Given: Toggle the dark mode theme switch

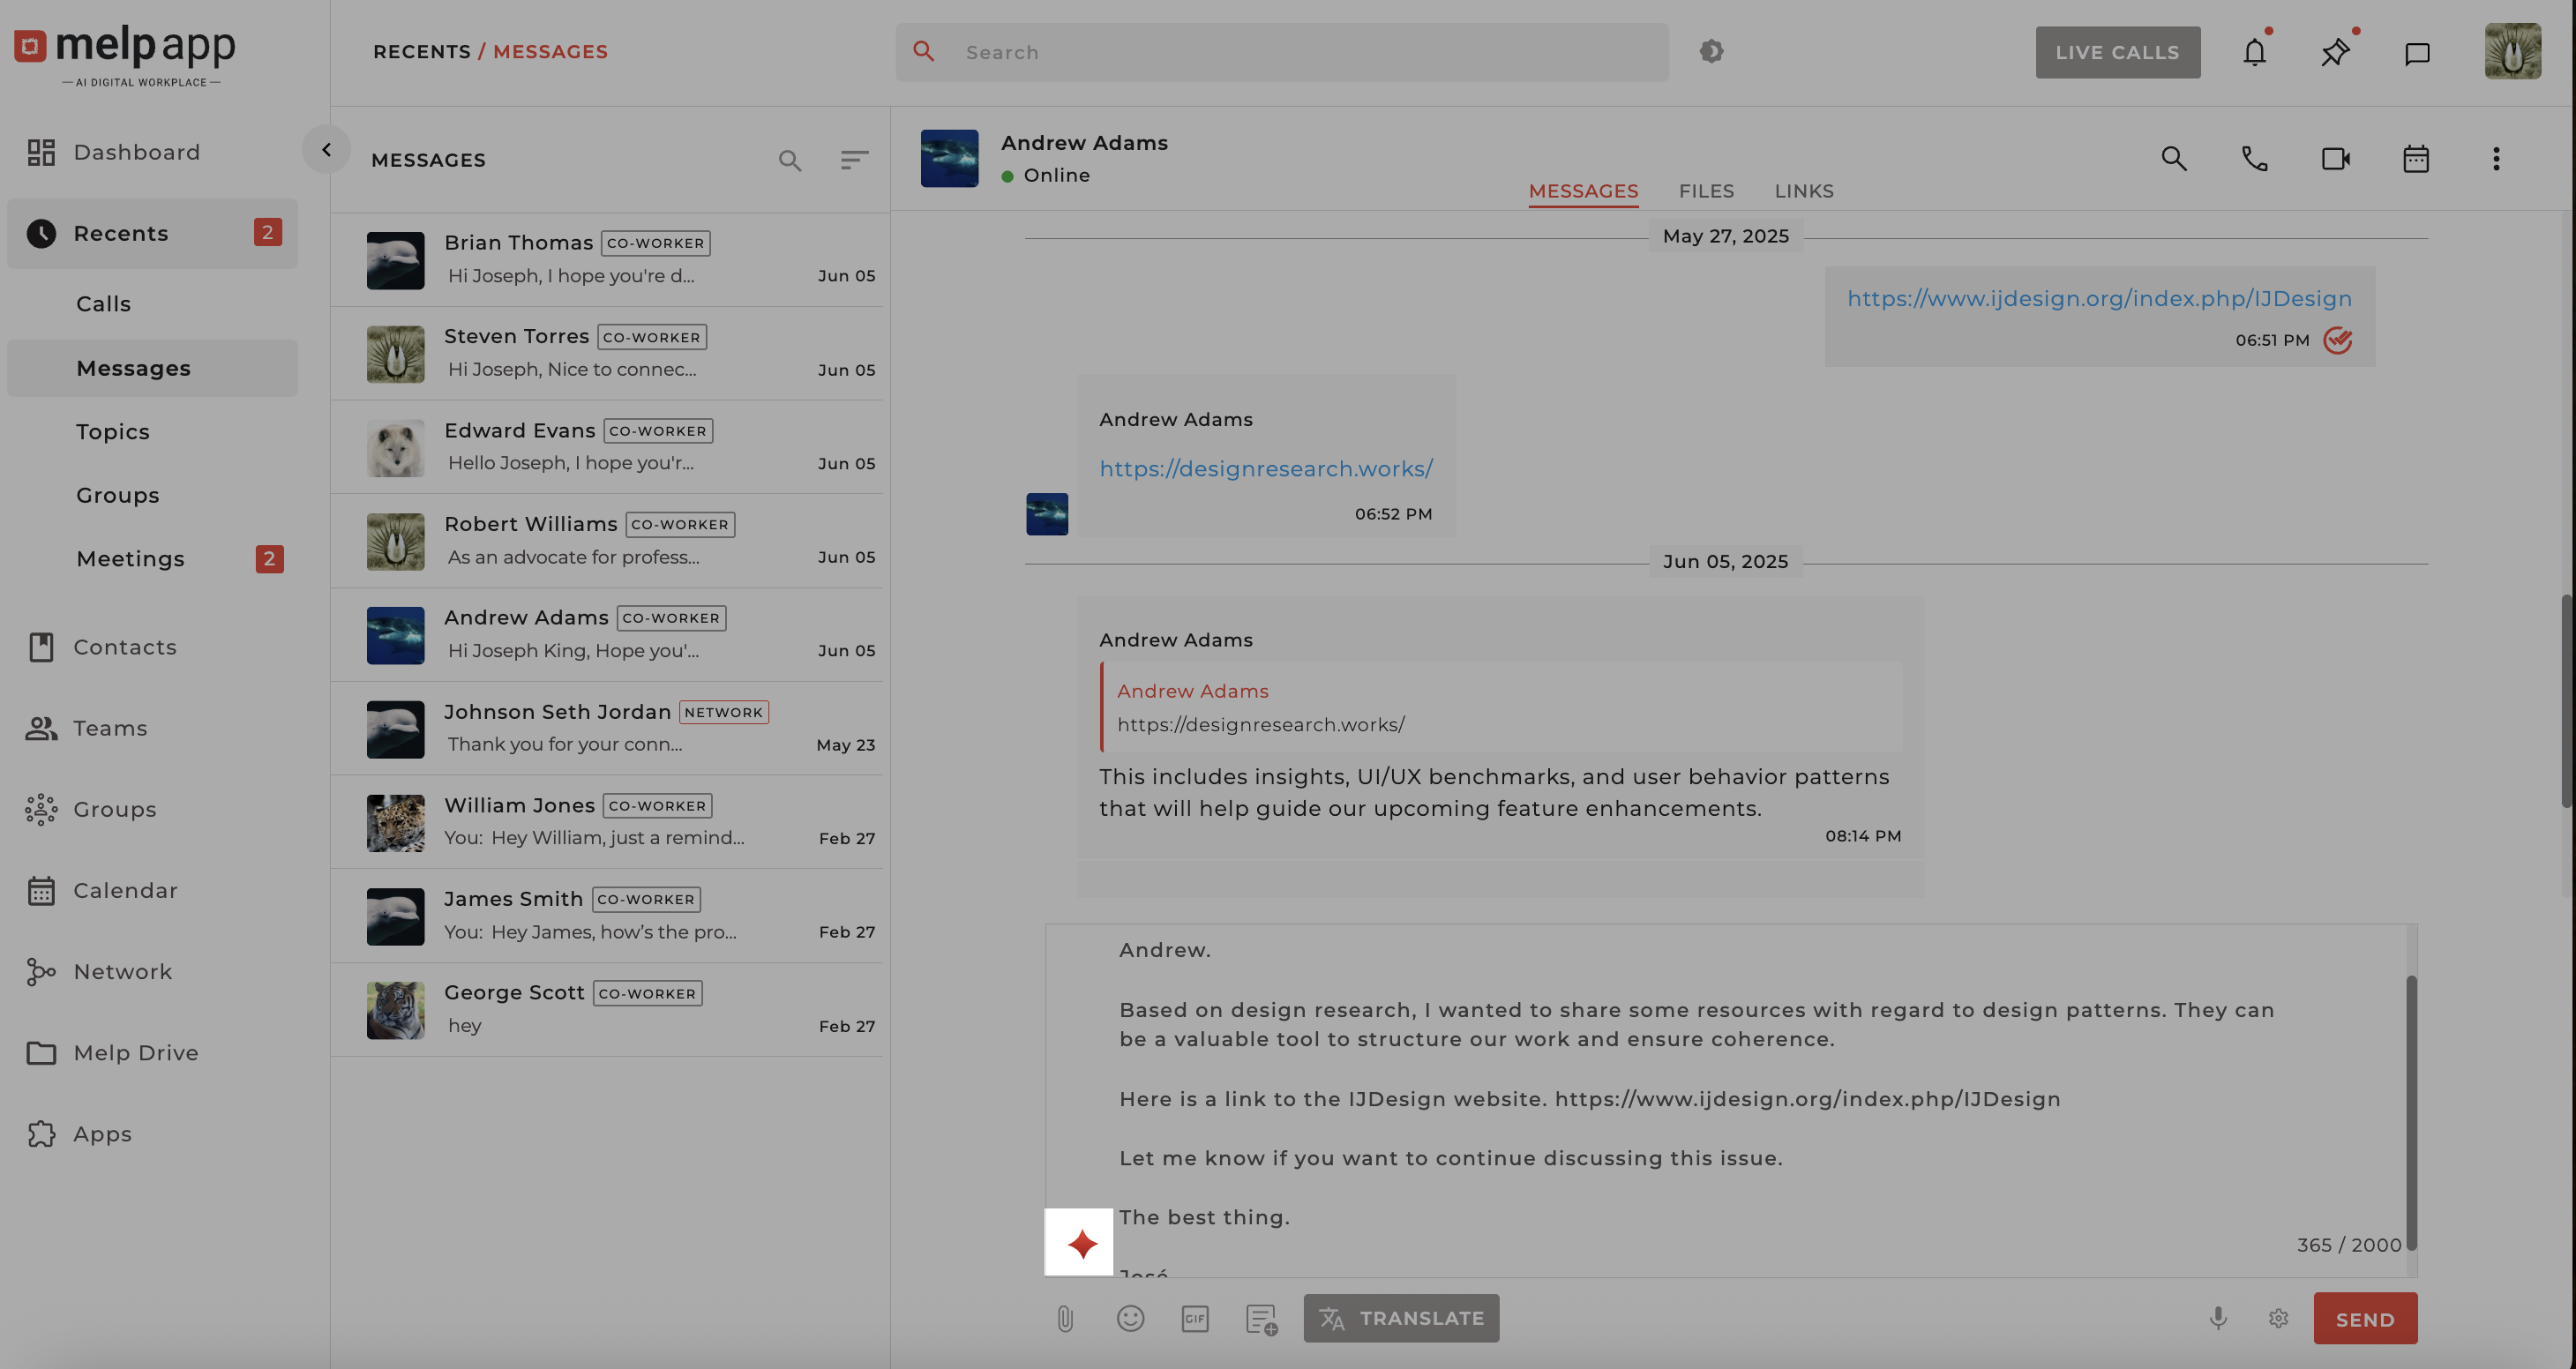Looking at the screenshot, I should 1711,51.
